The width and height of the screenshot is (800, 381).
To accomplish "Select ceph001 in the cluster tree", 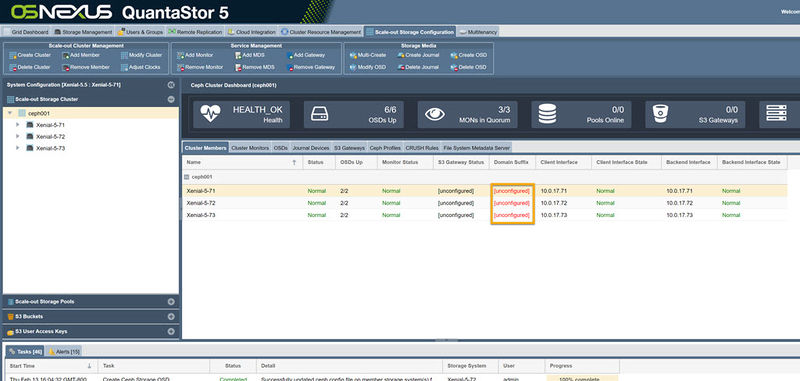I will click(x=39, y=113).
